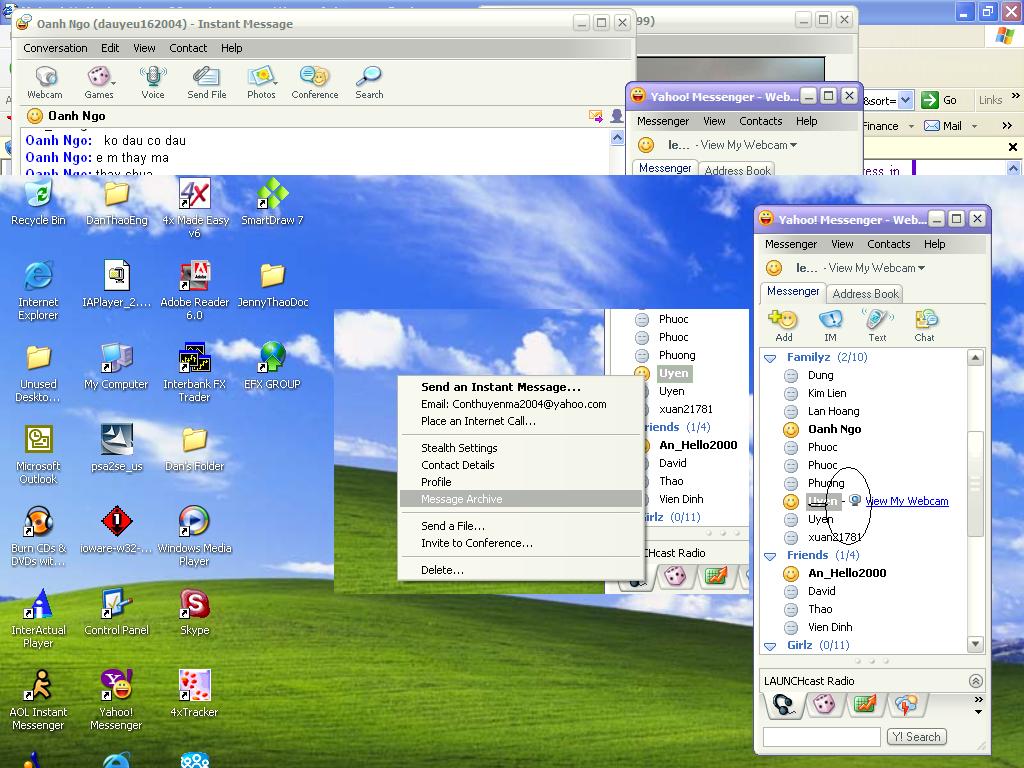Screen dimensions: 1024x768
Task: Select Yahoo! Messenger desktop shortcut
Action: click(x=116, y=700)
